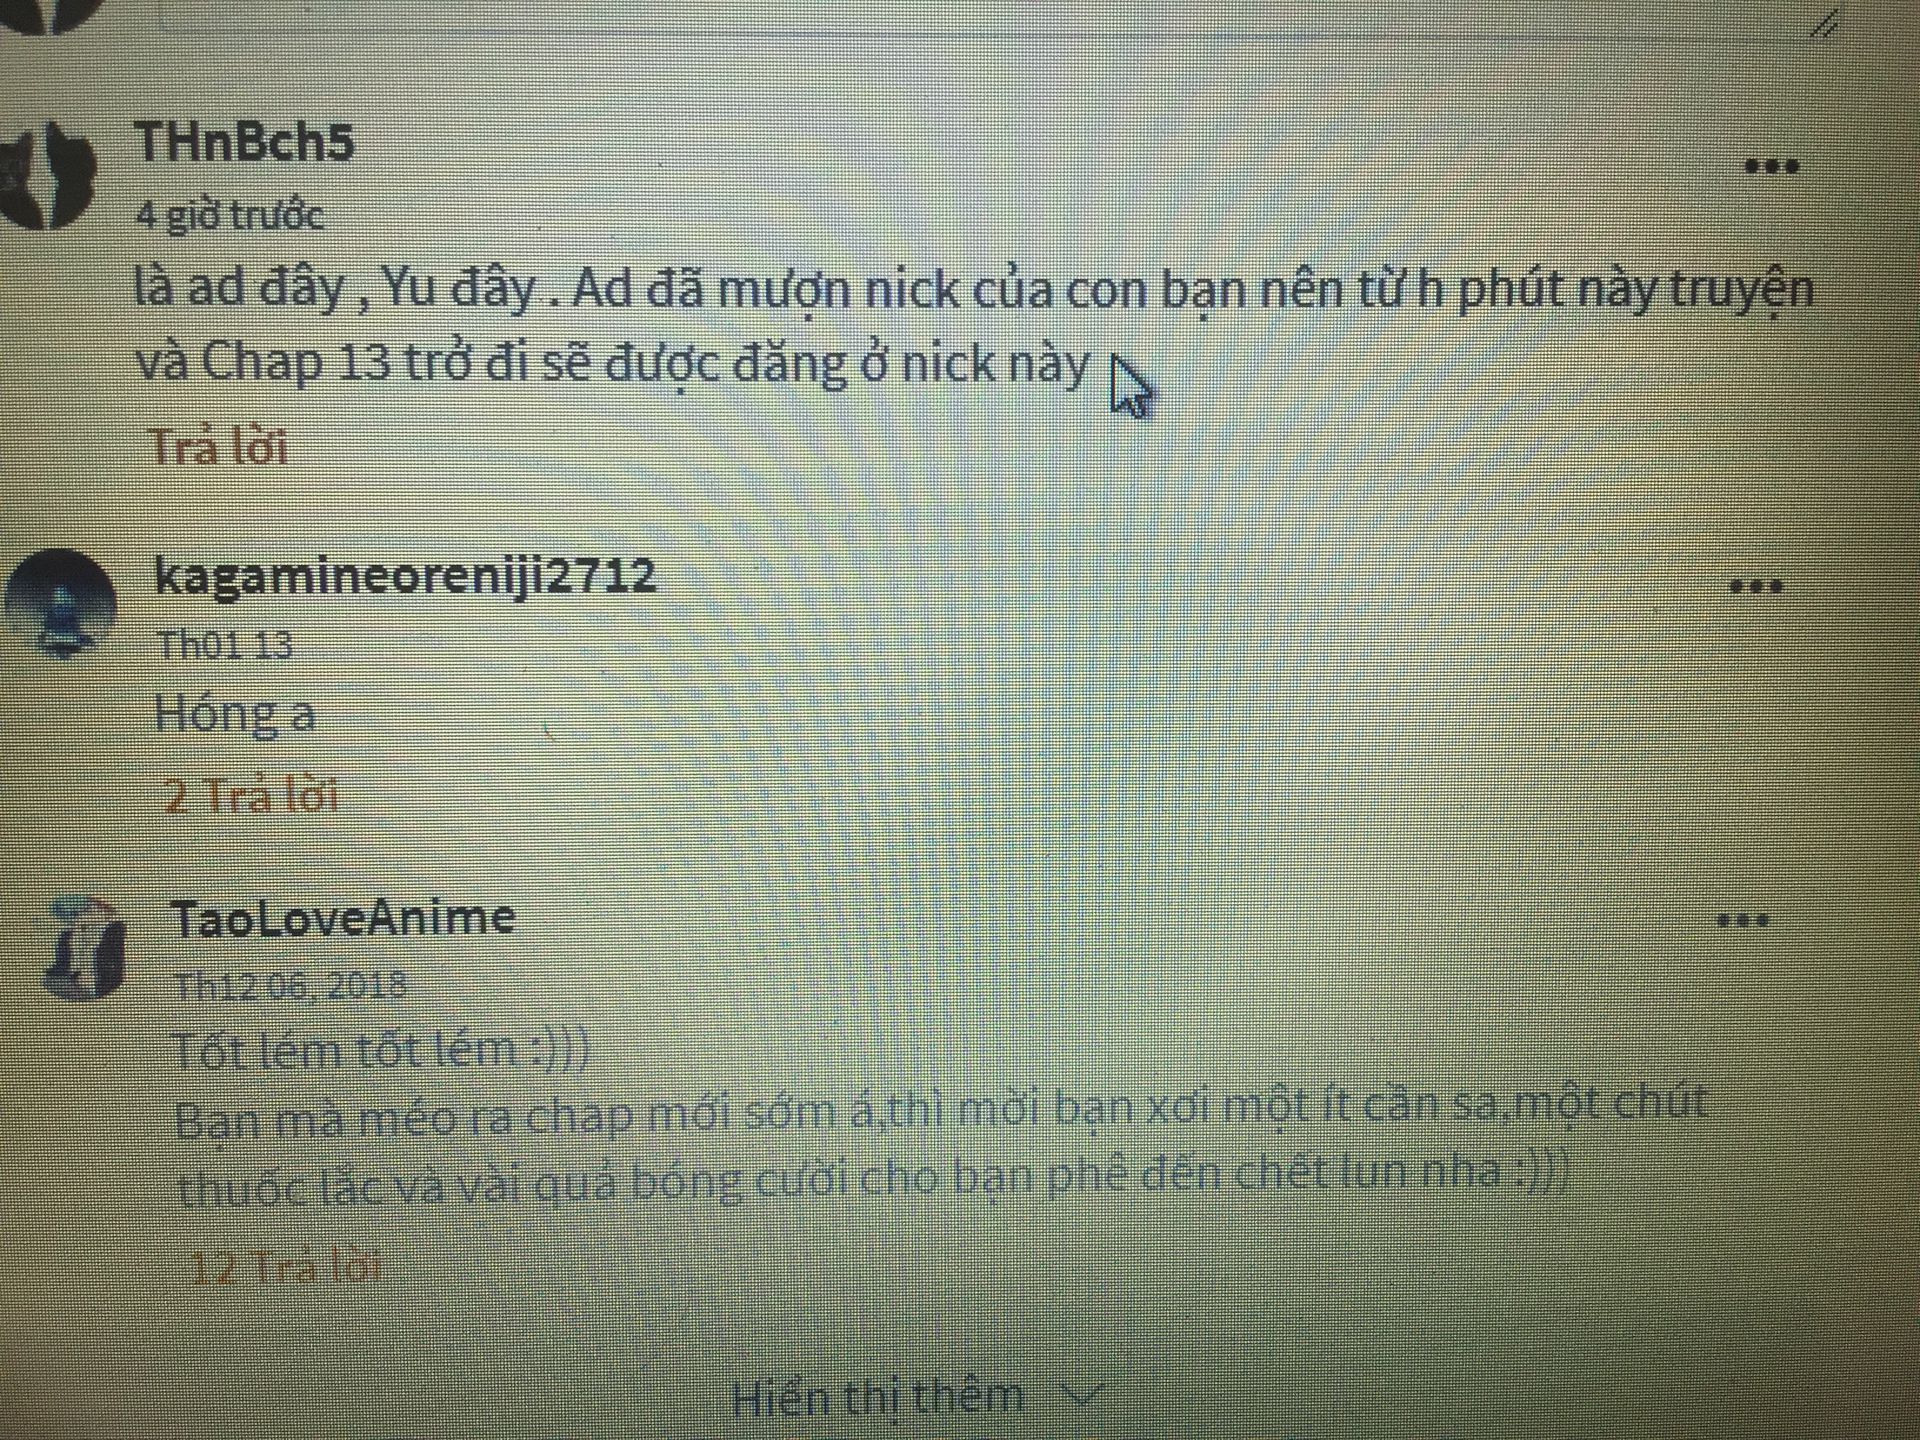Open options menu for THnBch5's comment

pyautogui.click(x=1771, y=167)
